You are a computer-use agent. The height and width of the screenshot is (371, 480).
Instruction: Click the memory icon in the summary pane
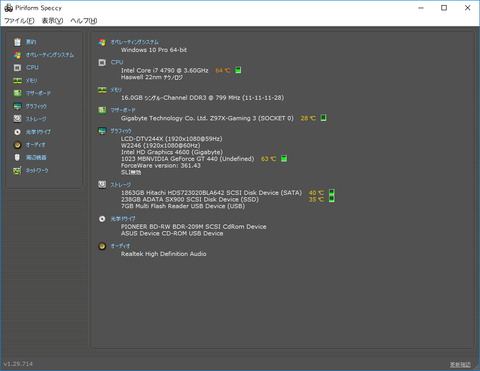pyautogui.click(x=102, y=90)
